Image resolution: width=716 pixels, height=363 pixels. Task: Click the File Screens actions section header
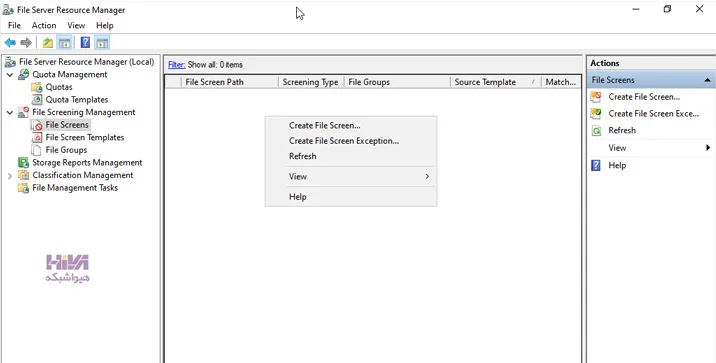click(651, 80)
